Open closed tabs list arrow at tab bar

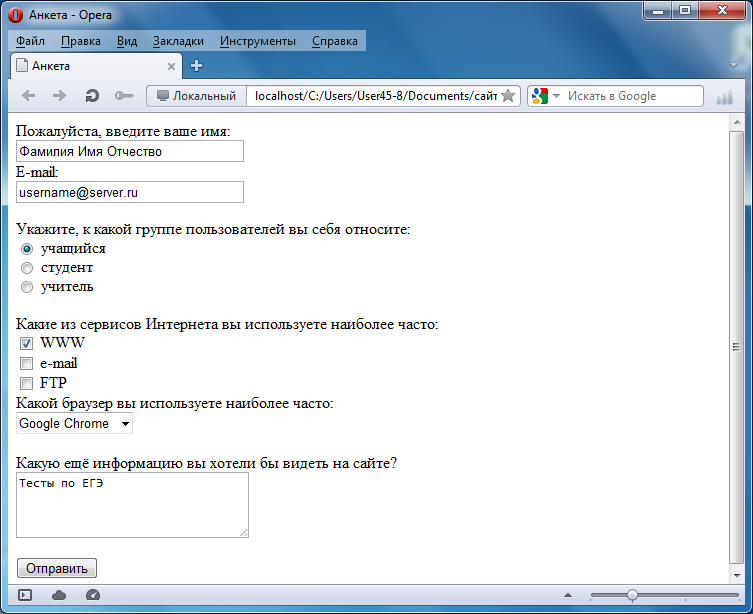(733, 65)
